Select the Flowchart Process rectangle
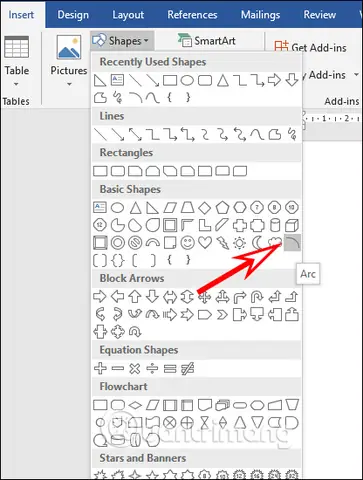Viewport: 363px width, 480px height. pos(100,405)
